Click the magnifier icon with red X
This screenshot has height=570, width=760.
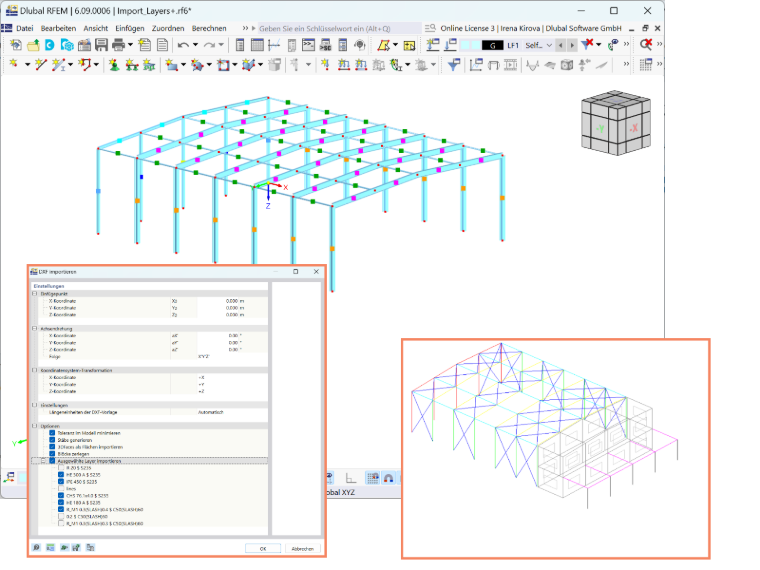point(646,45)
